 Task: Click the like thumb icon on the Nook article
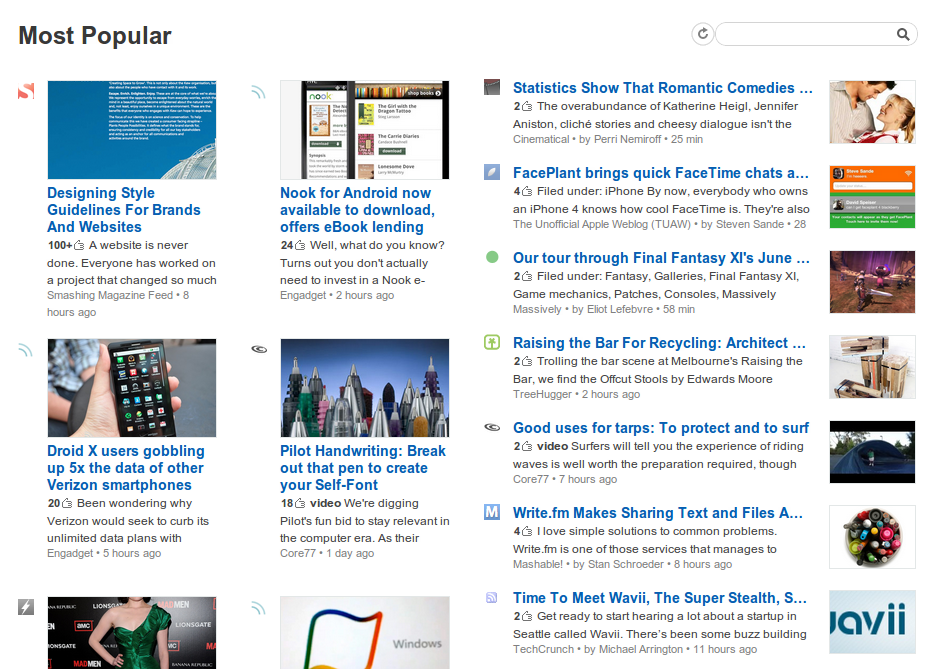pyautogui.click(x=299, y=245)
